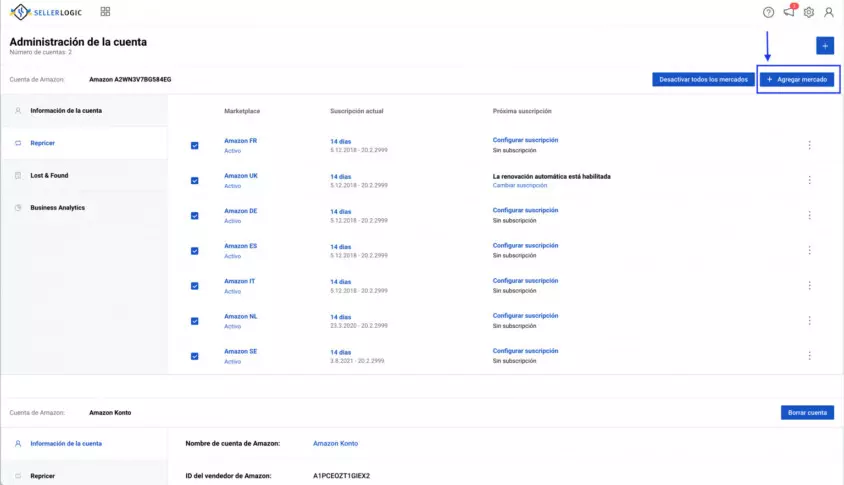Open Configurar suscripción for Amazon FR

(x=525, y=140)
